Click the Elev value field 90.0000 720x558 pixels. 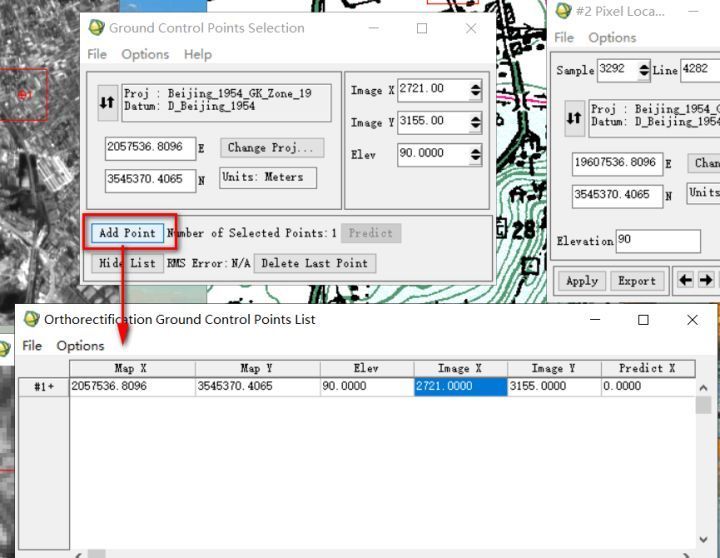coord(433,154)
